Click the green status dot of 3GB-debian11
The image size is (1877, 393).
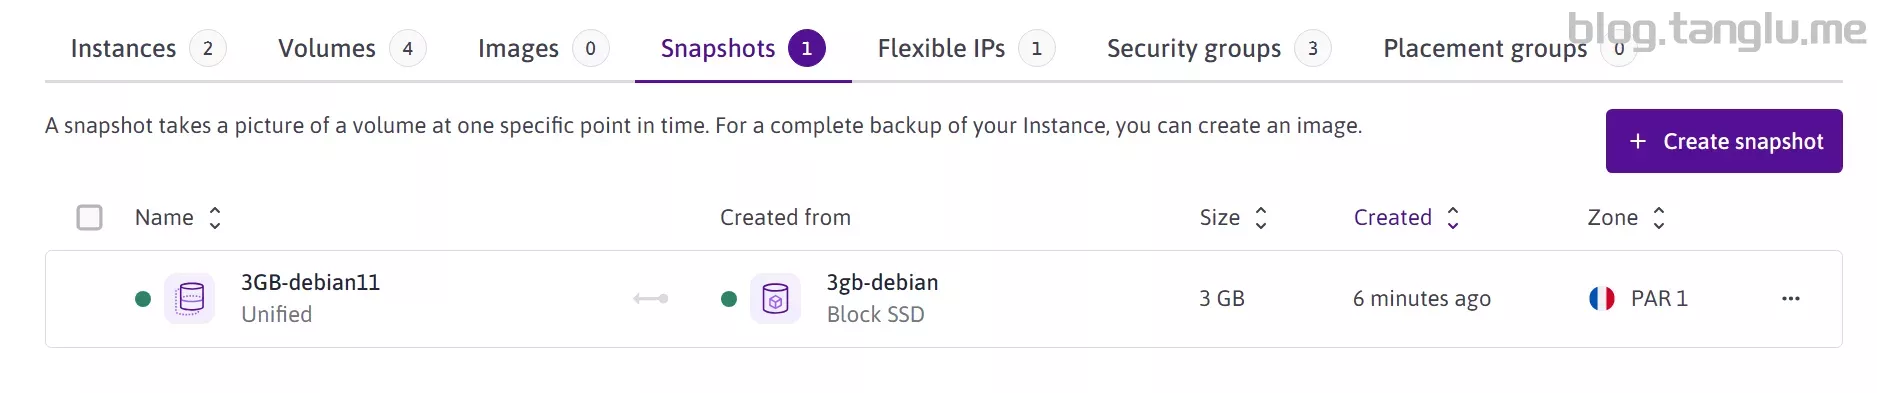point(143,298)
